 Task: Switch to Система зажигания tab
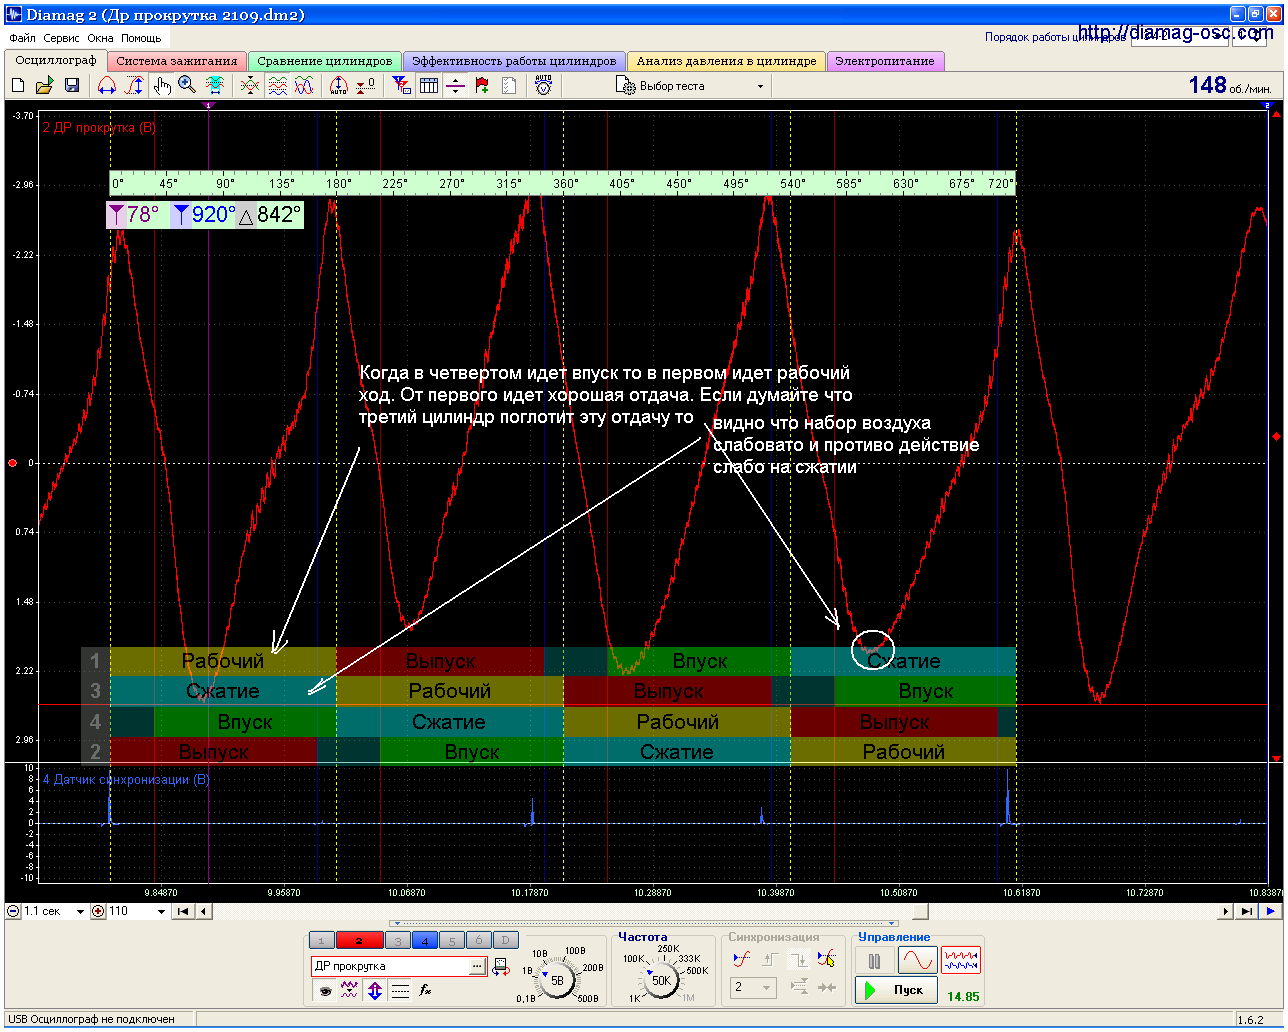pos(177,61)
